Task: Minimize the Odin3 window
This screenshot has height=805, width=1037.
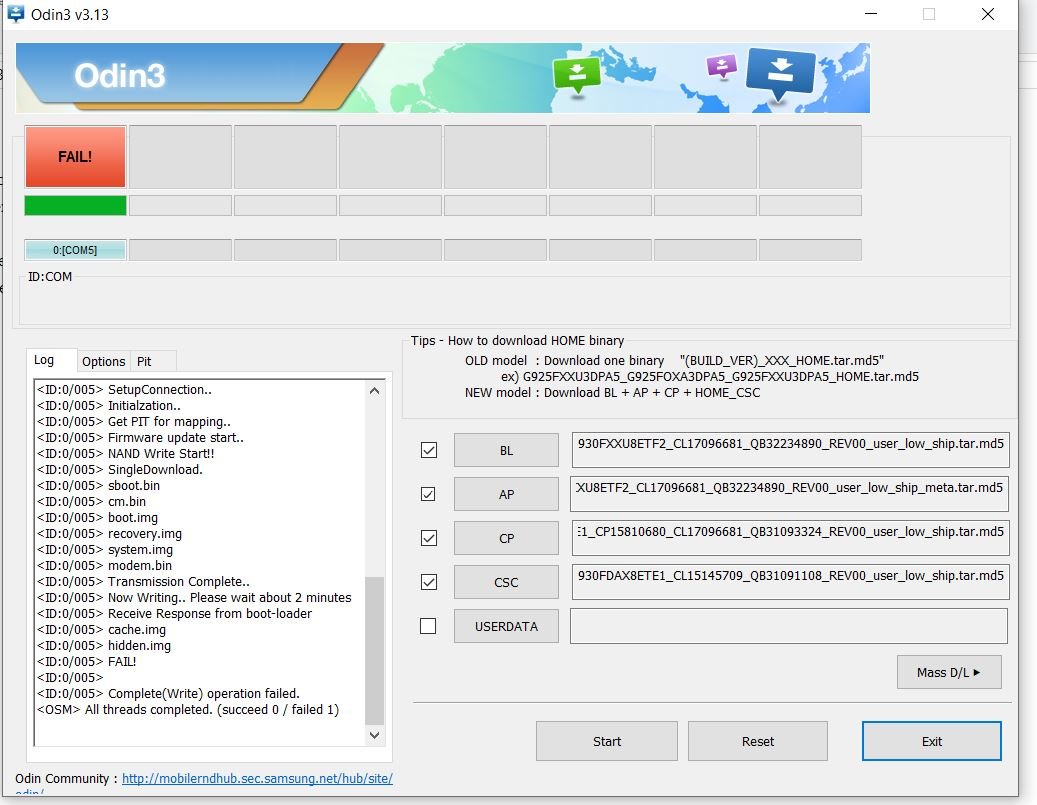Action: coord(871,14)
